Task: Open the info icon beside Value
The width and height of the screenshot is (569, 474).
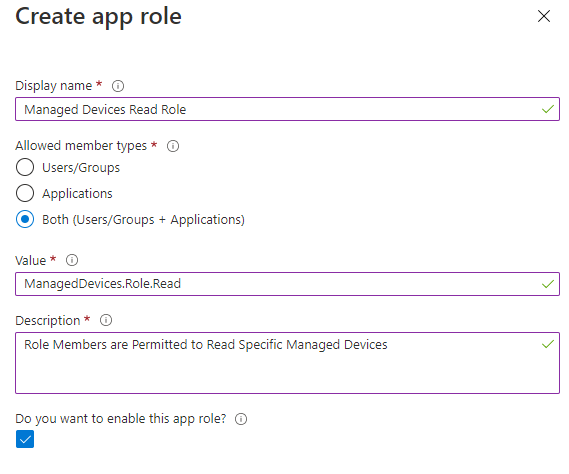Action: 72,260
